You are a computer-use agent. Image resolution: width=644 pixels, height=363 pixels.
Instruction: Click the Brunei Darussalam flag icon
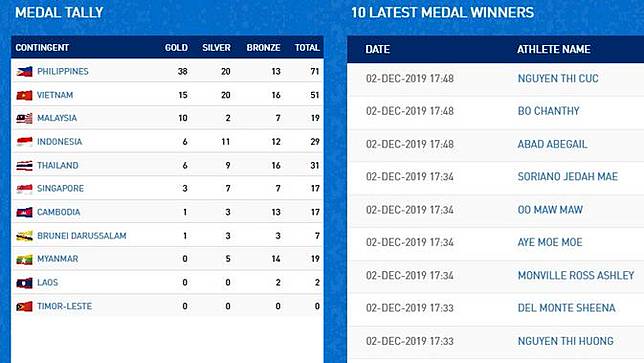[24, 236]
